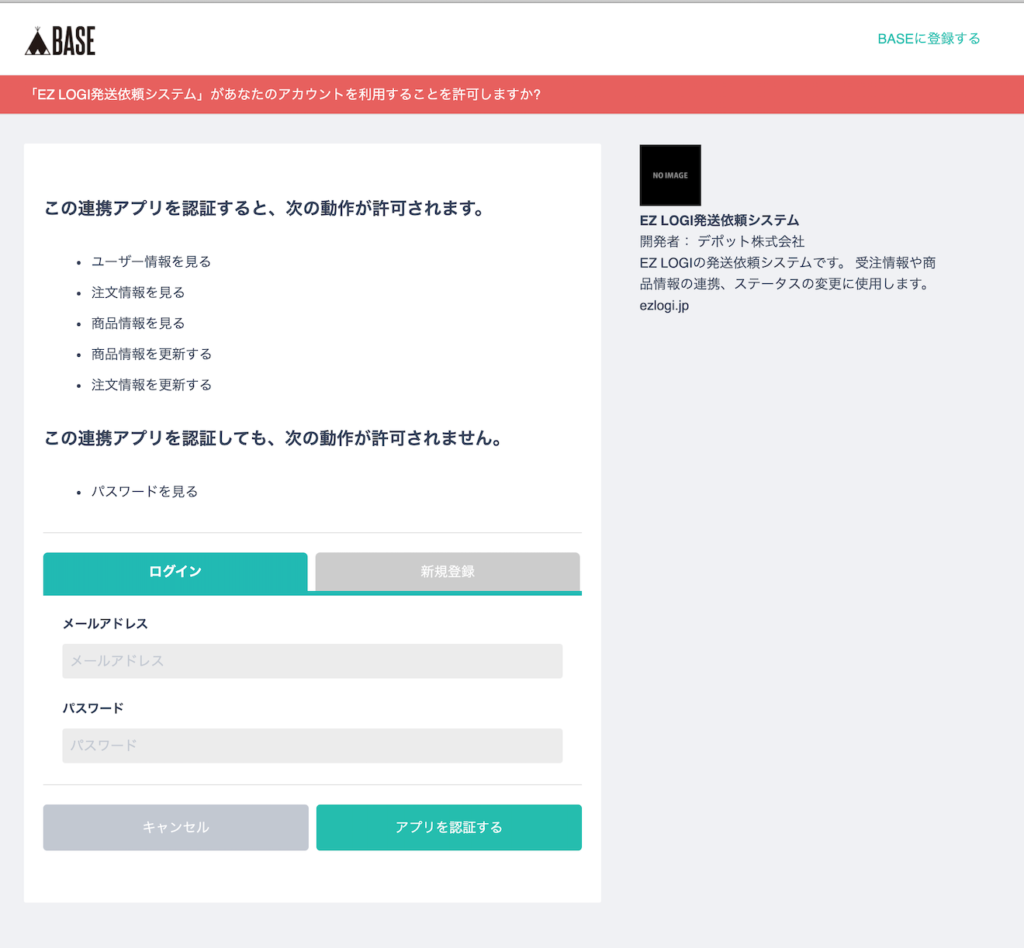Focus the メールアドレス input field

click(x=312, y=661)
